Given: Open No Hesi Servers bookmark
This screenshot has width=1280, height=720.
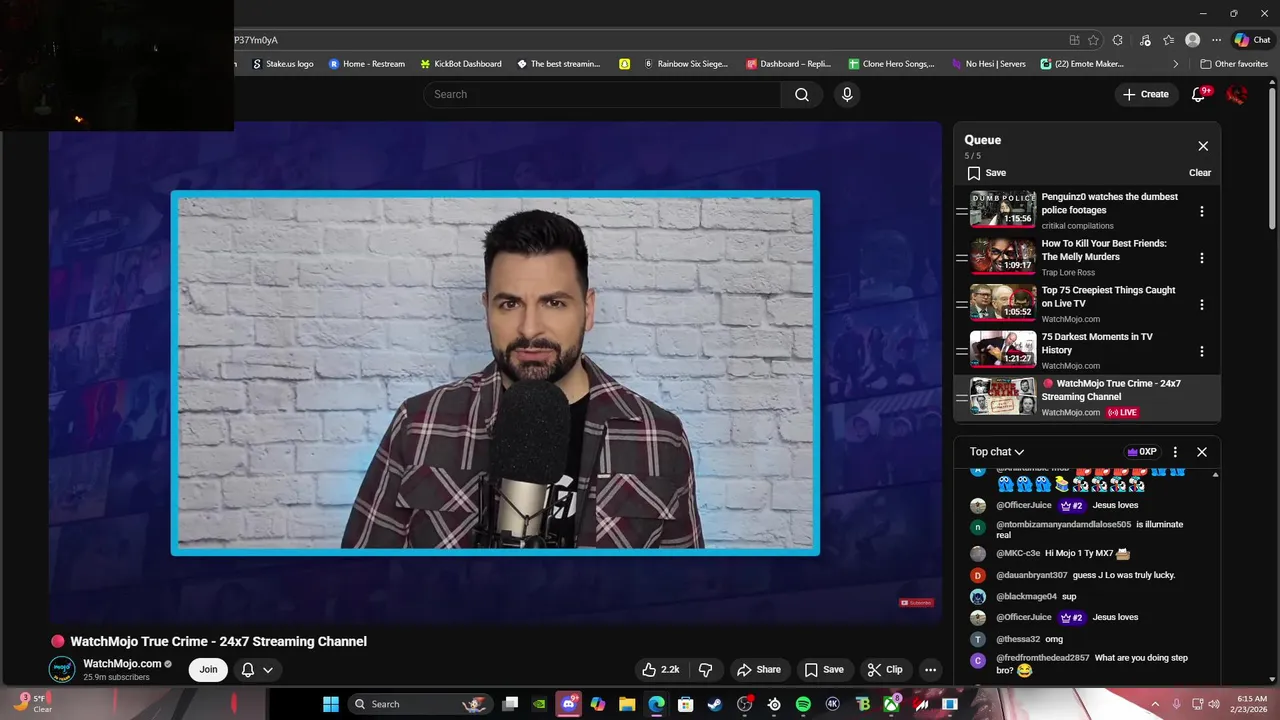Looking at the screenshot, I should click(989, 64).
